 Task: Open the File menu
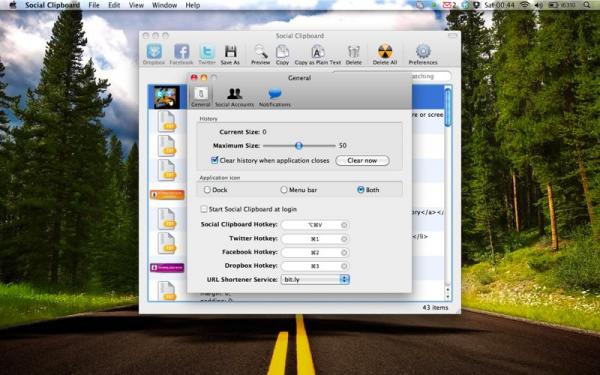coord(94,5)
